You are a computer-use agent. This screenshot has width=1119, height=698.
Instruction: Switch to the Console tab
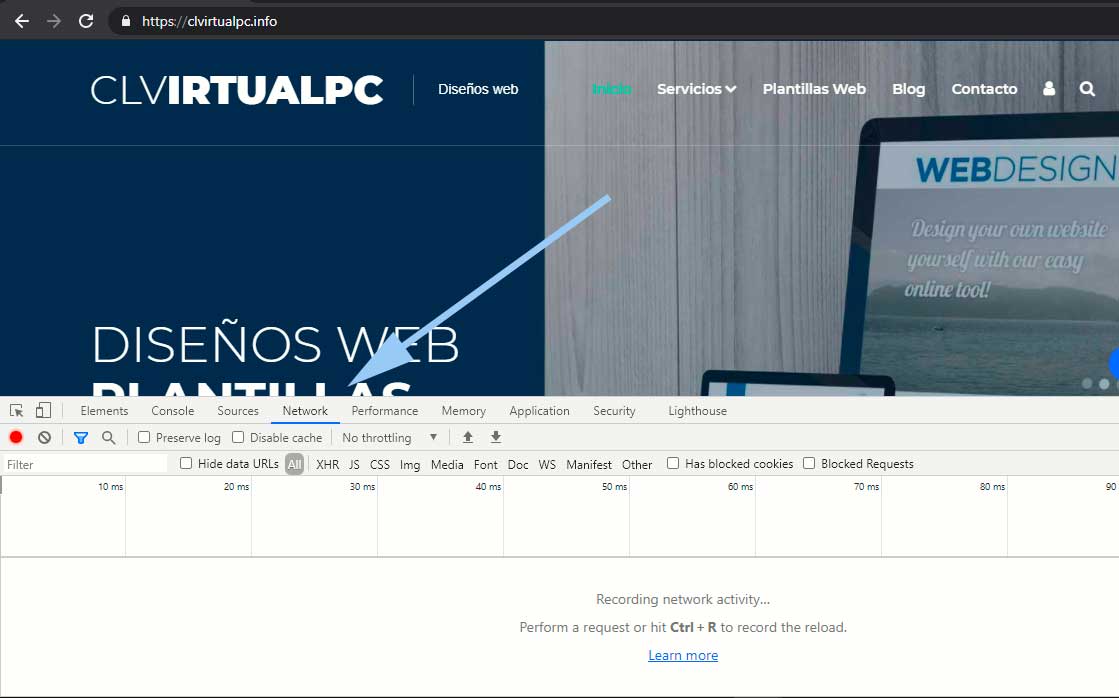click(173, 411)
